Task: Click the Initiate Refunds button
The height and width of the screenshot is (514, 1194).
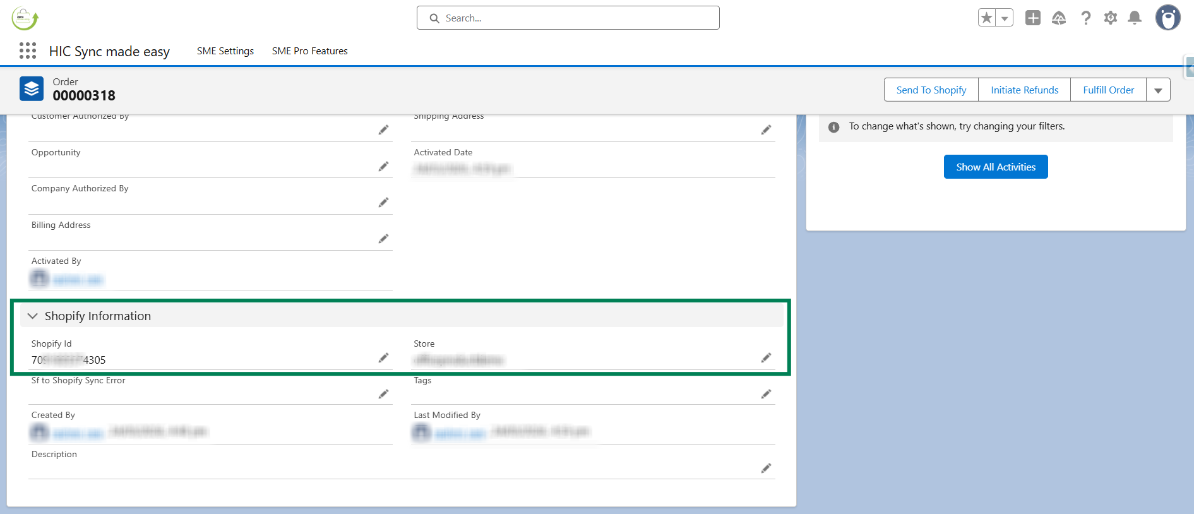Action: pyautogui.click(x=1024, y=90)
